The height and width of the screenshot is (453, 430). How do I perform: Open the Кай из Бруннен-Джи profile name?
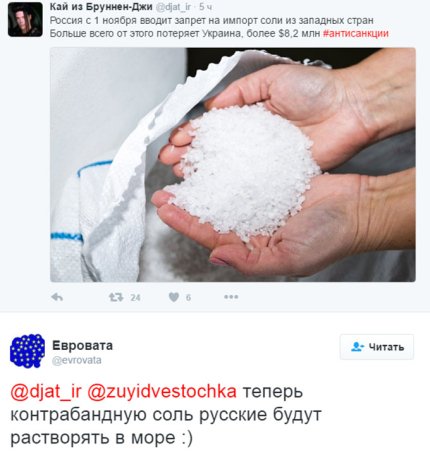[101, 6]
